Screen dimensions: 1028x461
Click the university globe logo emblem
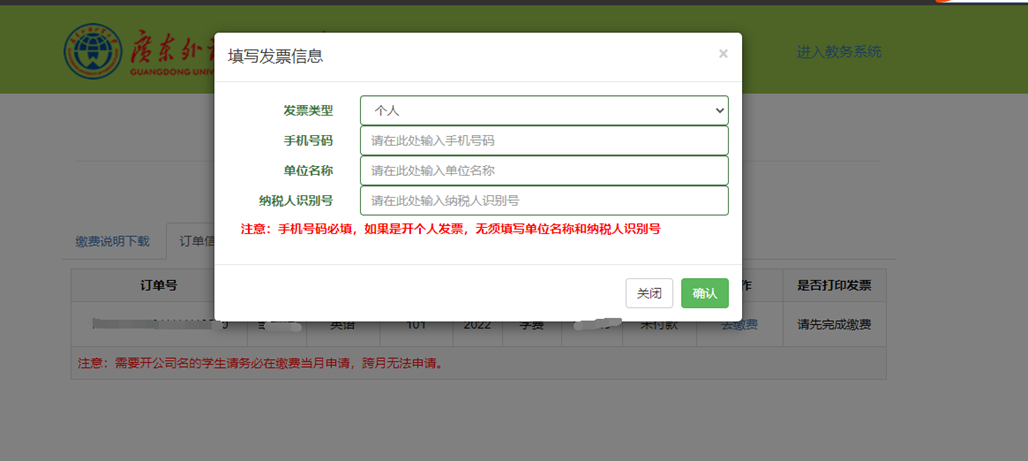click(92, 50)
